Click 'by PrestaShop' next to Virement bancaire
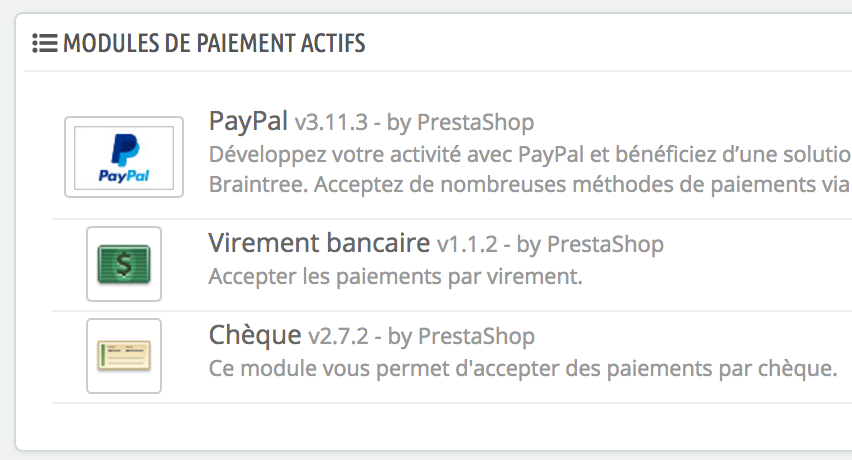This screenshot has height=460, width=852. 590,244
